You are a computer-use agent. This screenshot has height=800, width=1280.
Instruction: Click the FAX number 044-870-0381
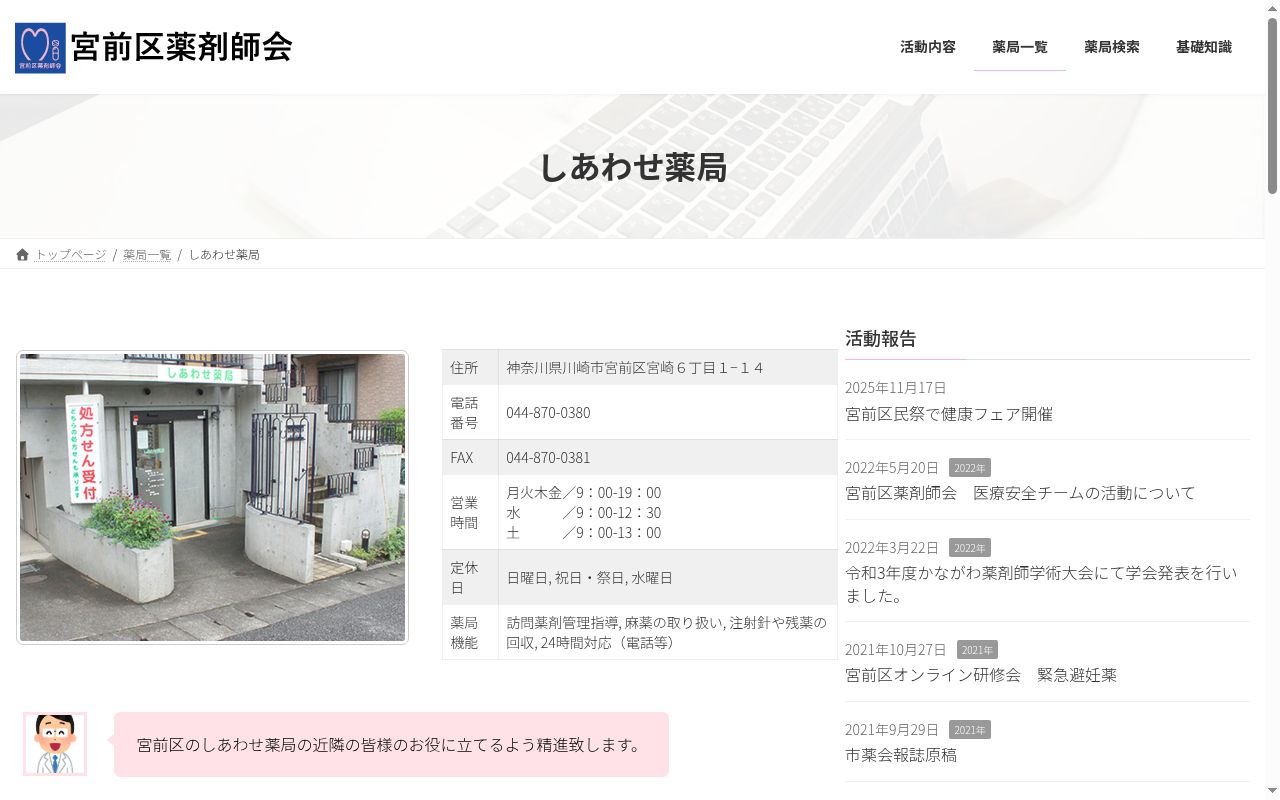point(548,458)
